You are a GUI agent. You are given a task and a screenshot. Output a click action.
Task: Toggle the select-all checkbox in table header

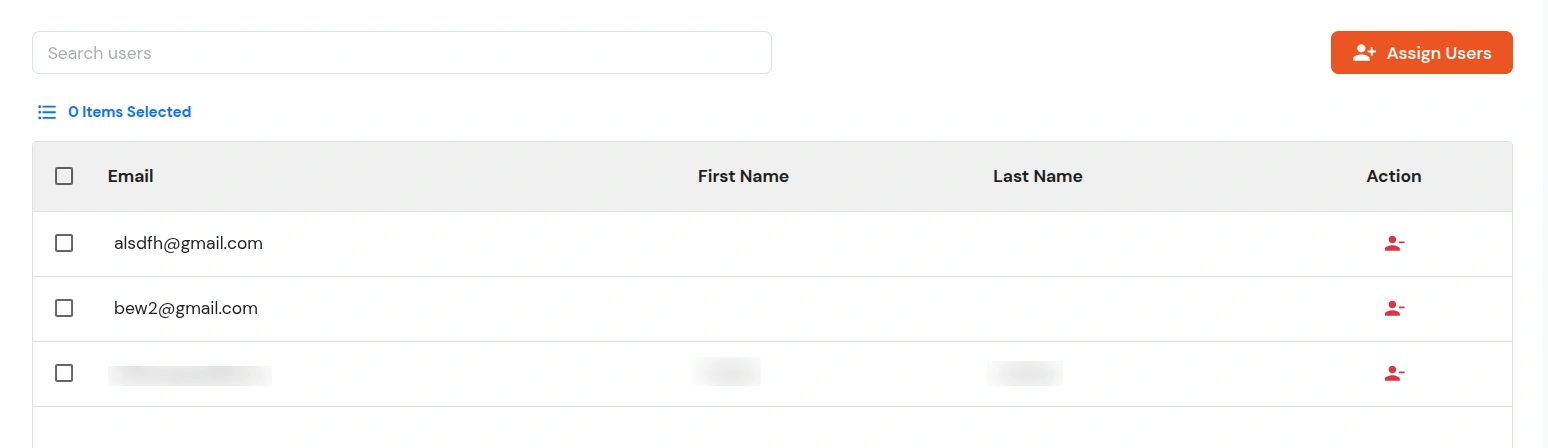click(64, 176)
